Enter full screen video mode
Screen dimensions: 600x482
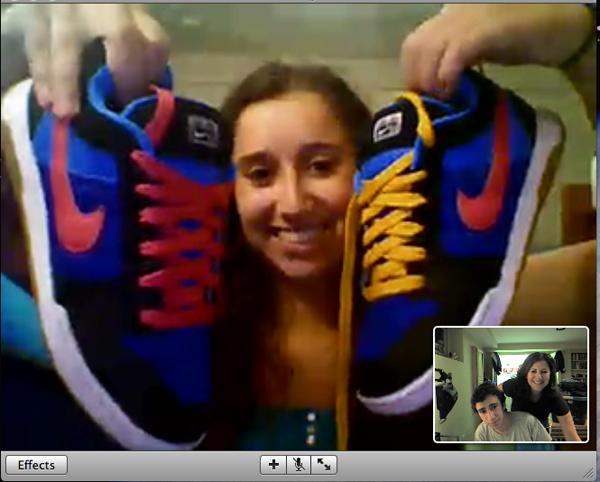pos(324,465)
